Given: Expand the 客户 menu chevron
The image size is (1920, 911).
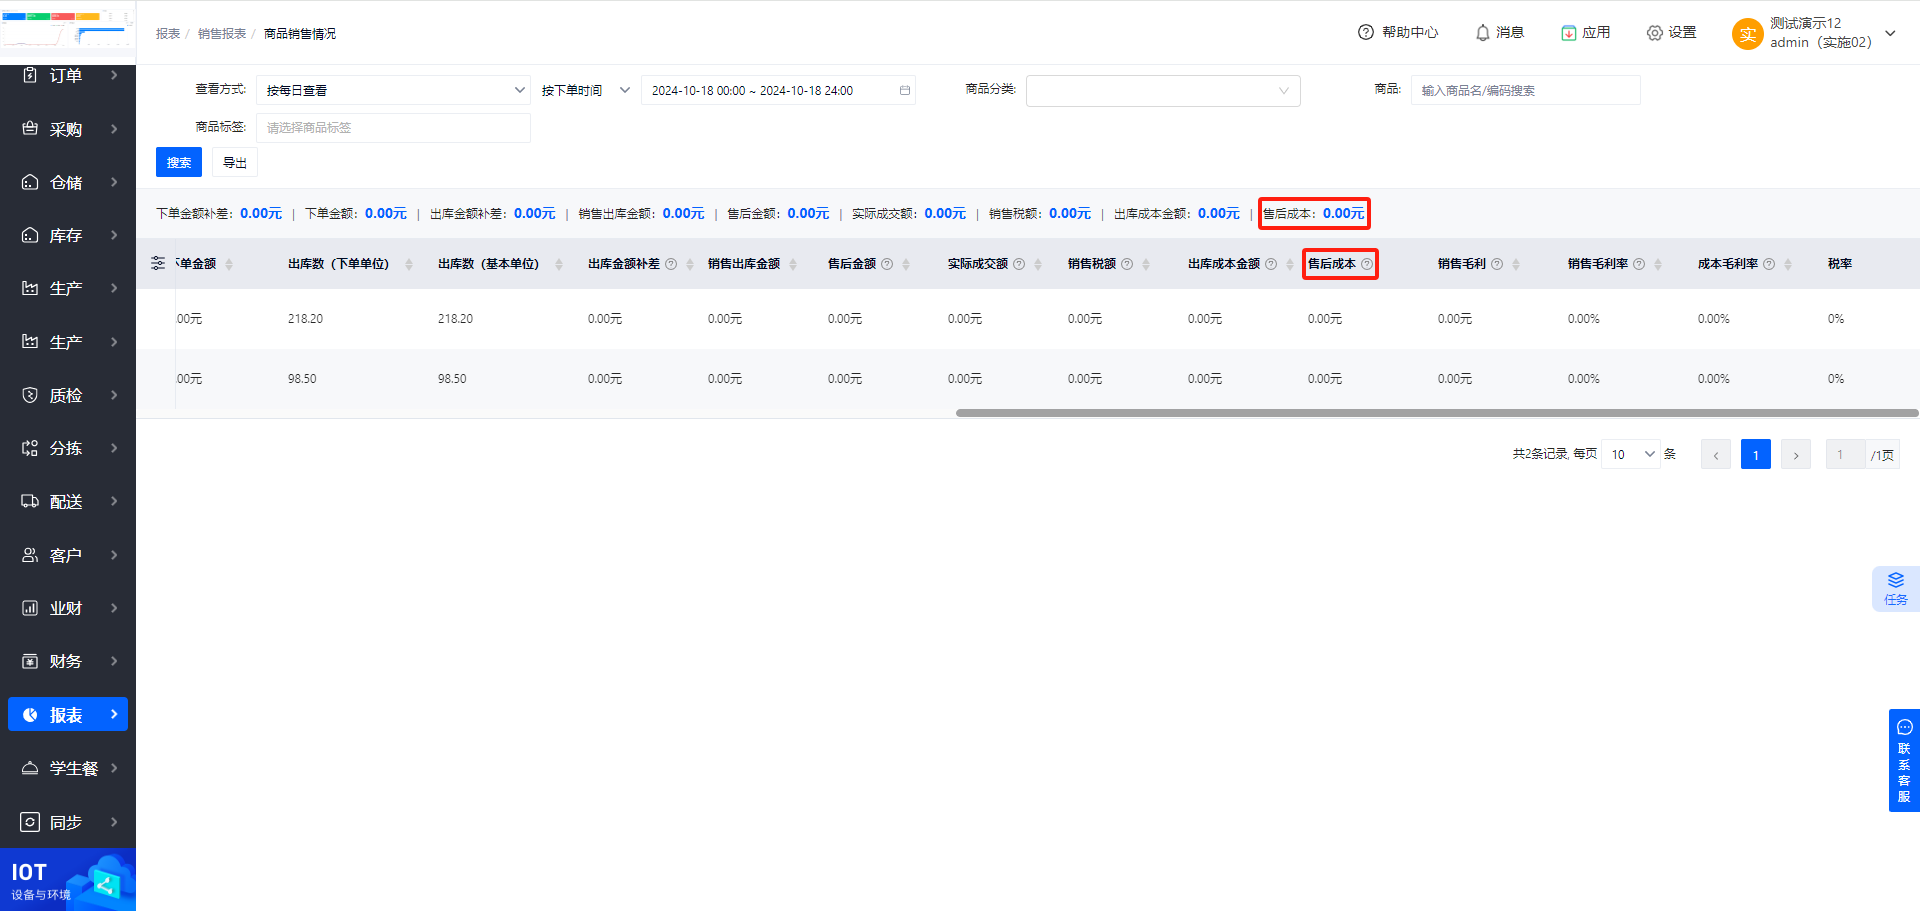Looking at the screenshot, I should pos(114,555).
